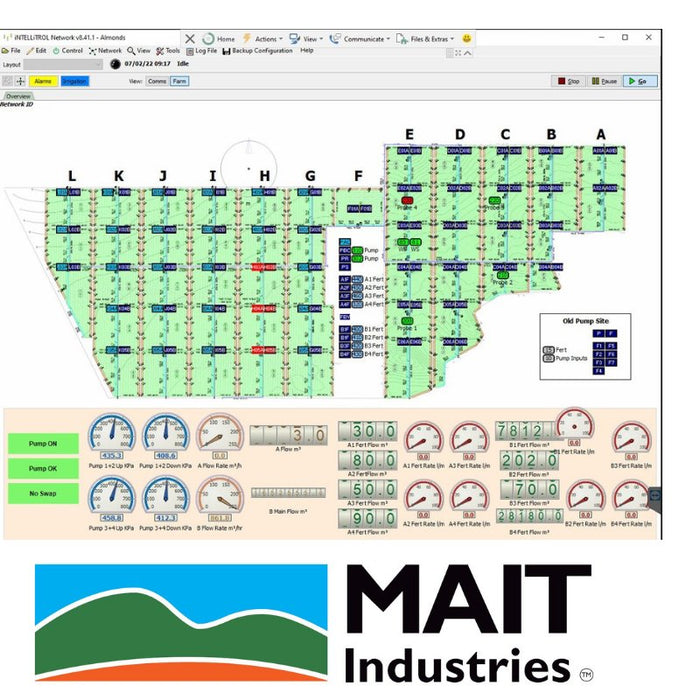Click Fert indicator in Old Pump Site
Viewport: 700px width, 700px height.
click(549, 350)
